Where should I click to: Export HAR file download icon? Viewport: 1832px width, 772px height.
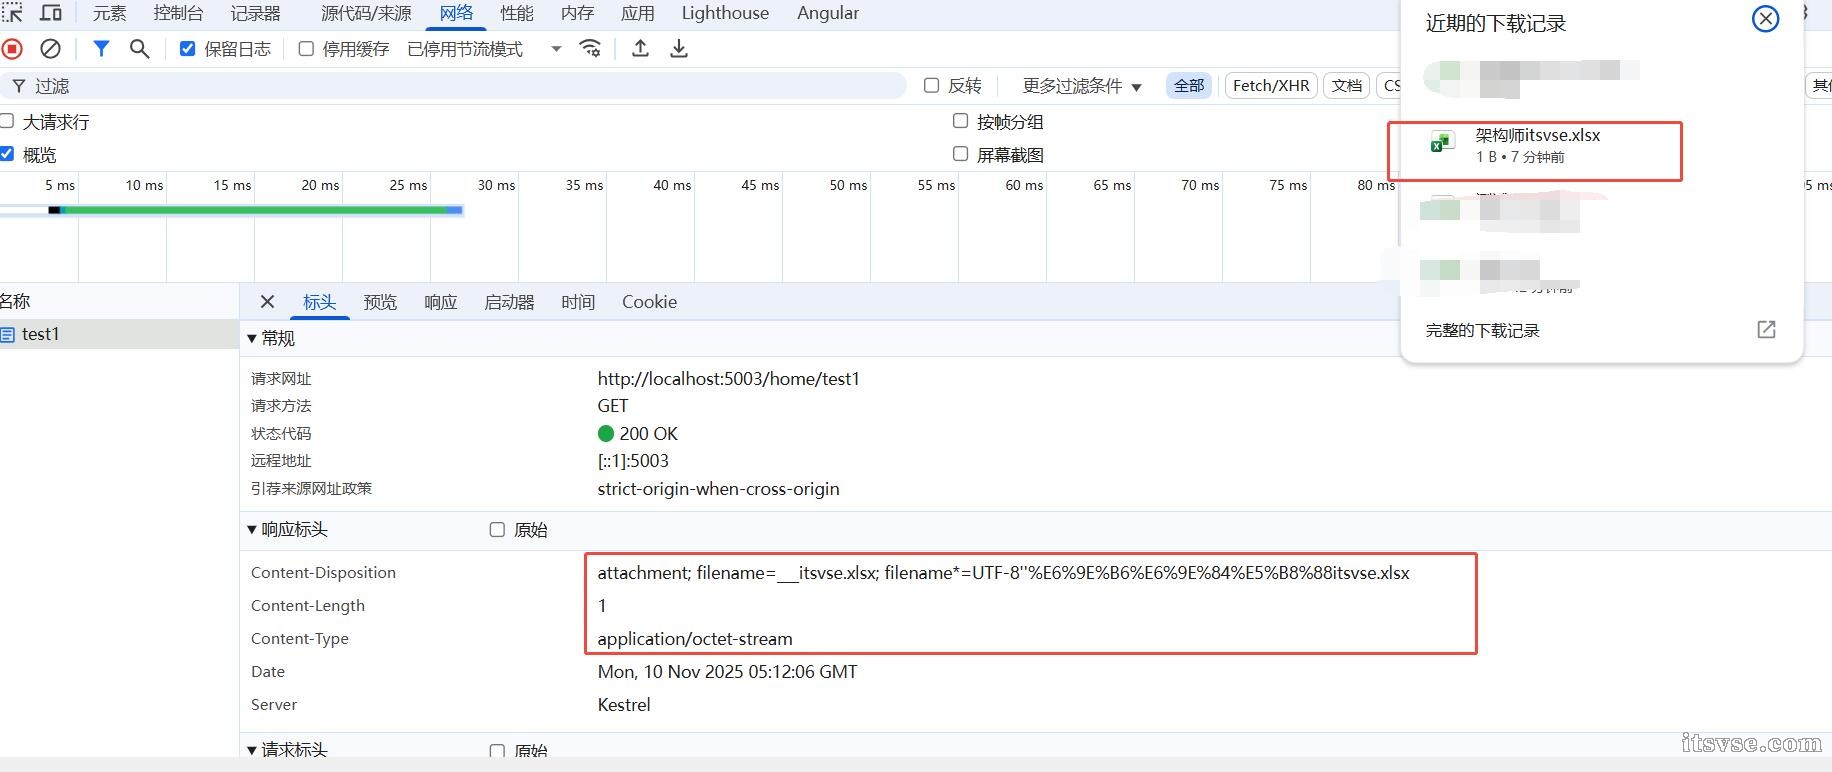click(679, 48)
